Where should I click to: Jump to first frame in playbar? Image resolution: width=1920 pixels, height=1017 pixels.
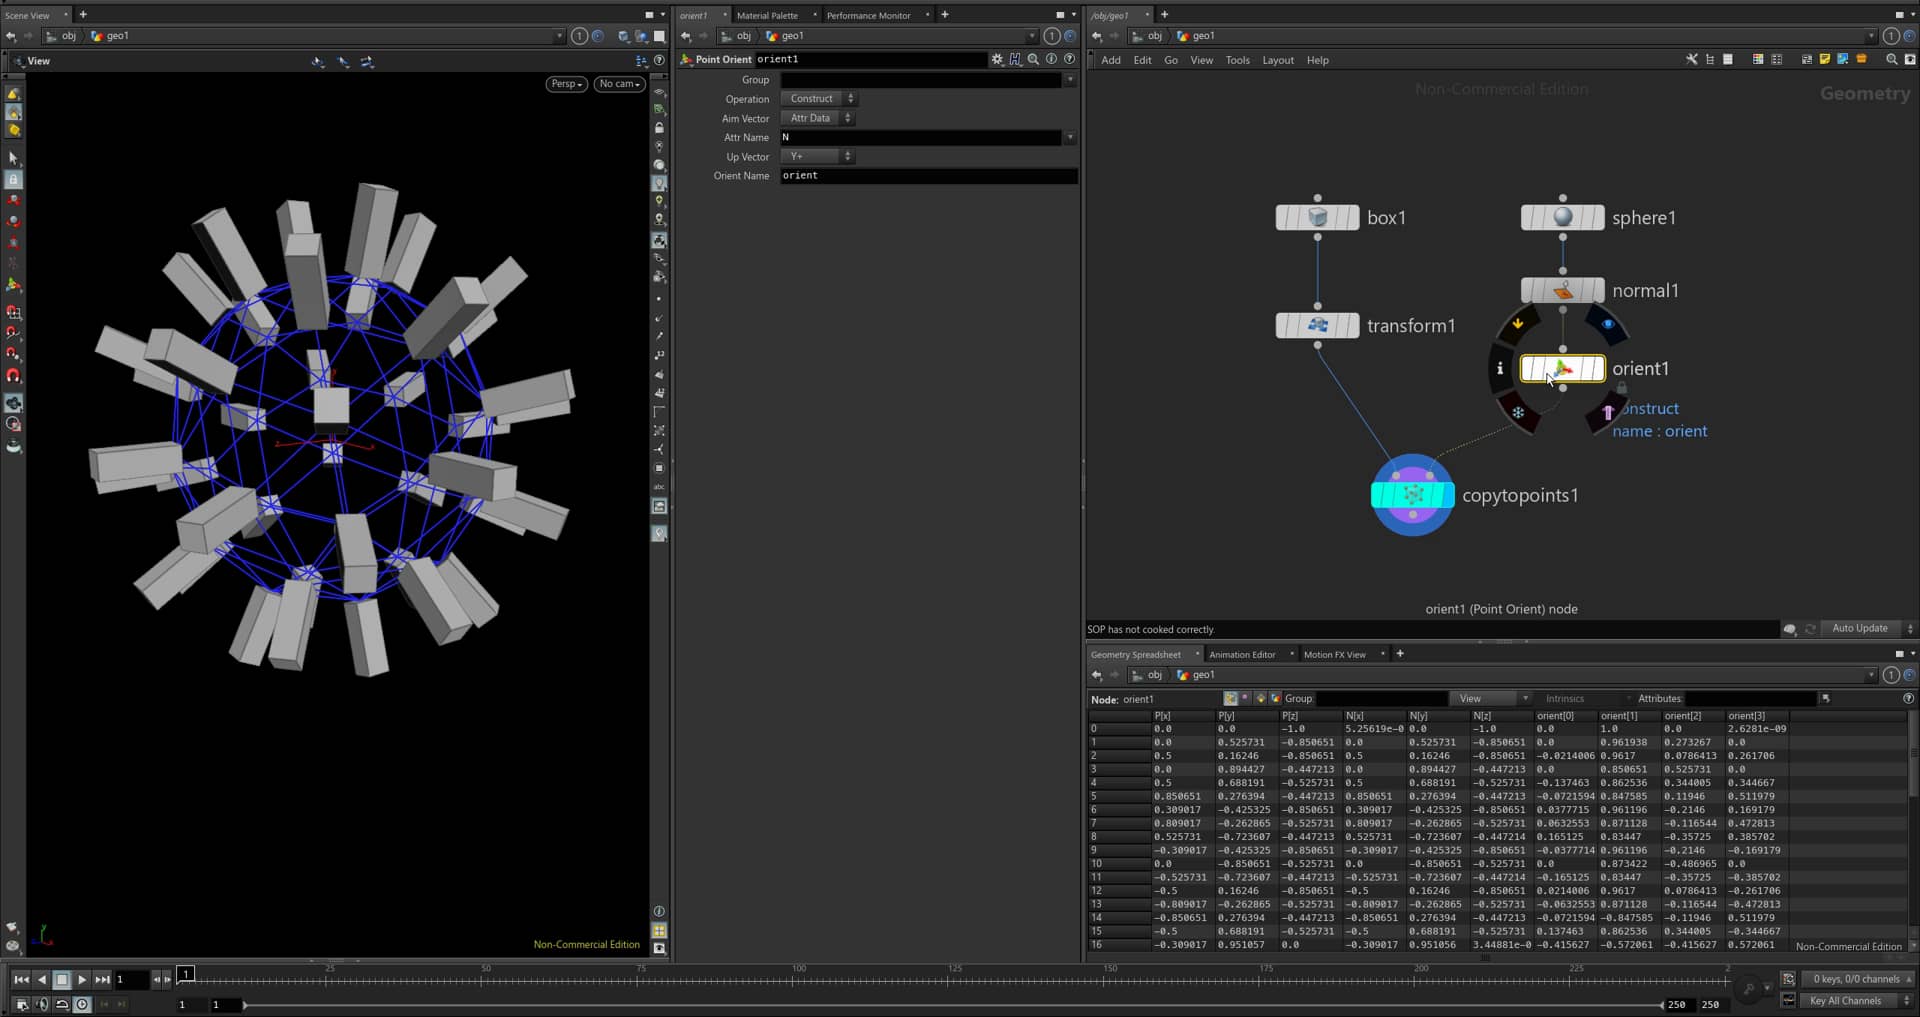[x=21, y=980]
